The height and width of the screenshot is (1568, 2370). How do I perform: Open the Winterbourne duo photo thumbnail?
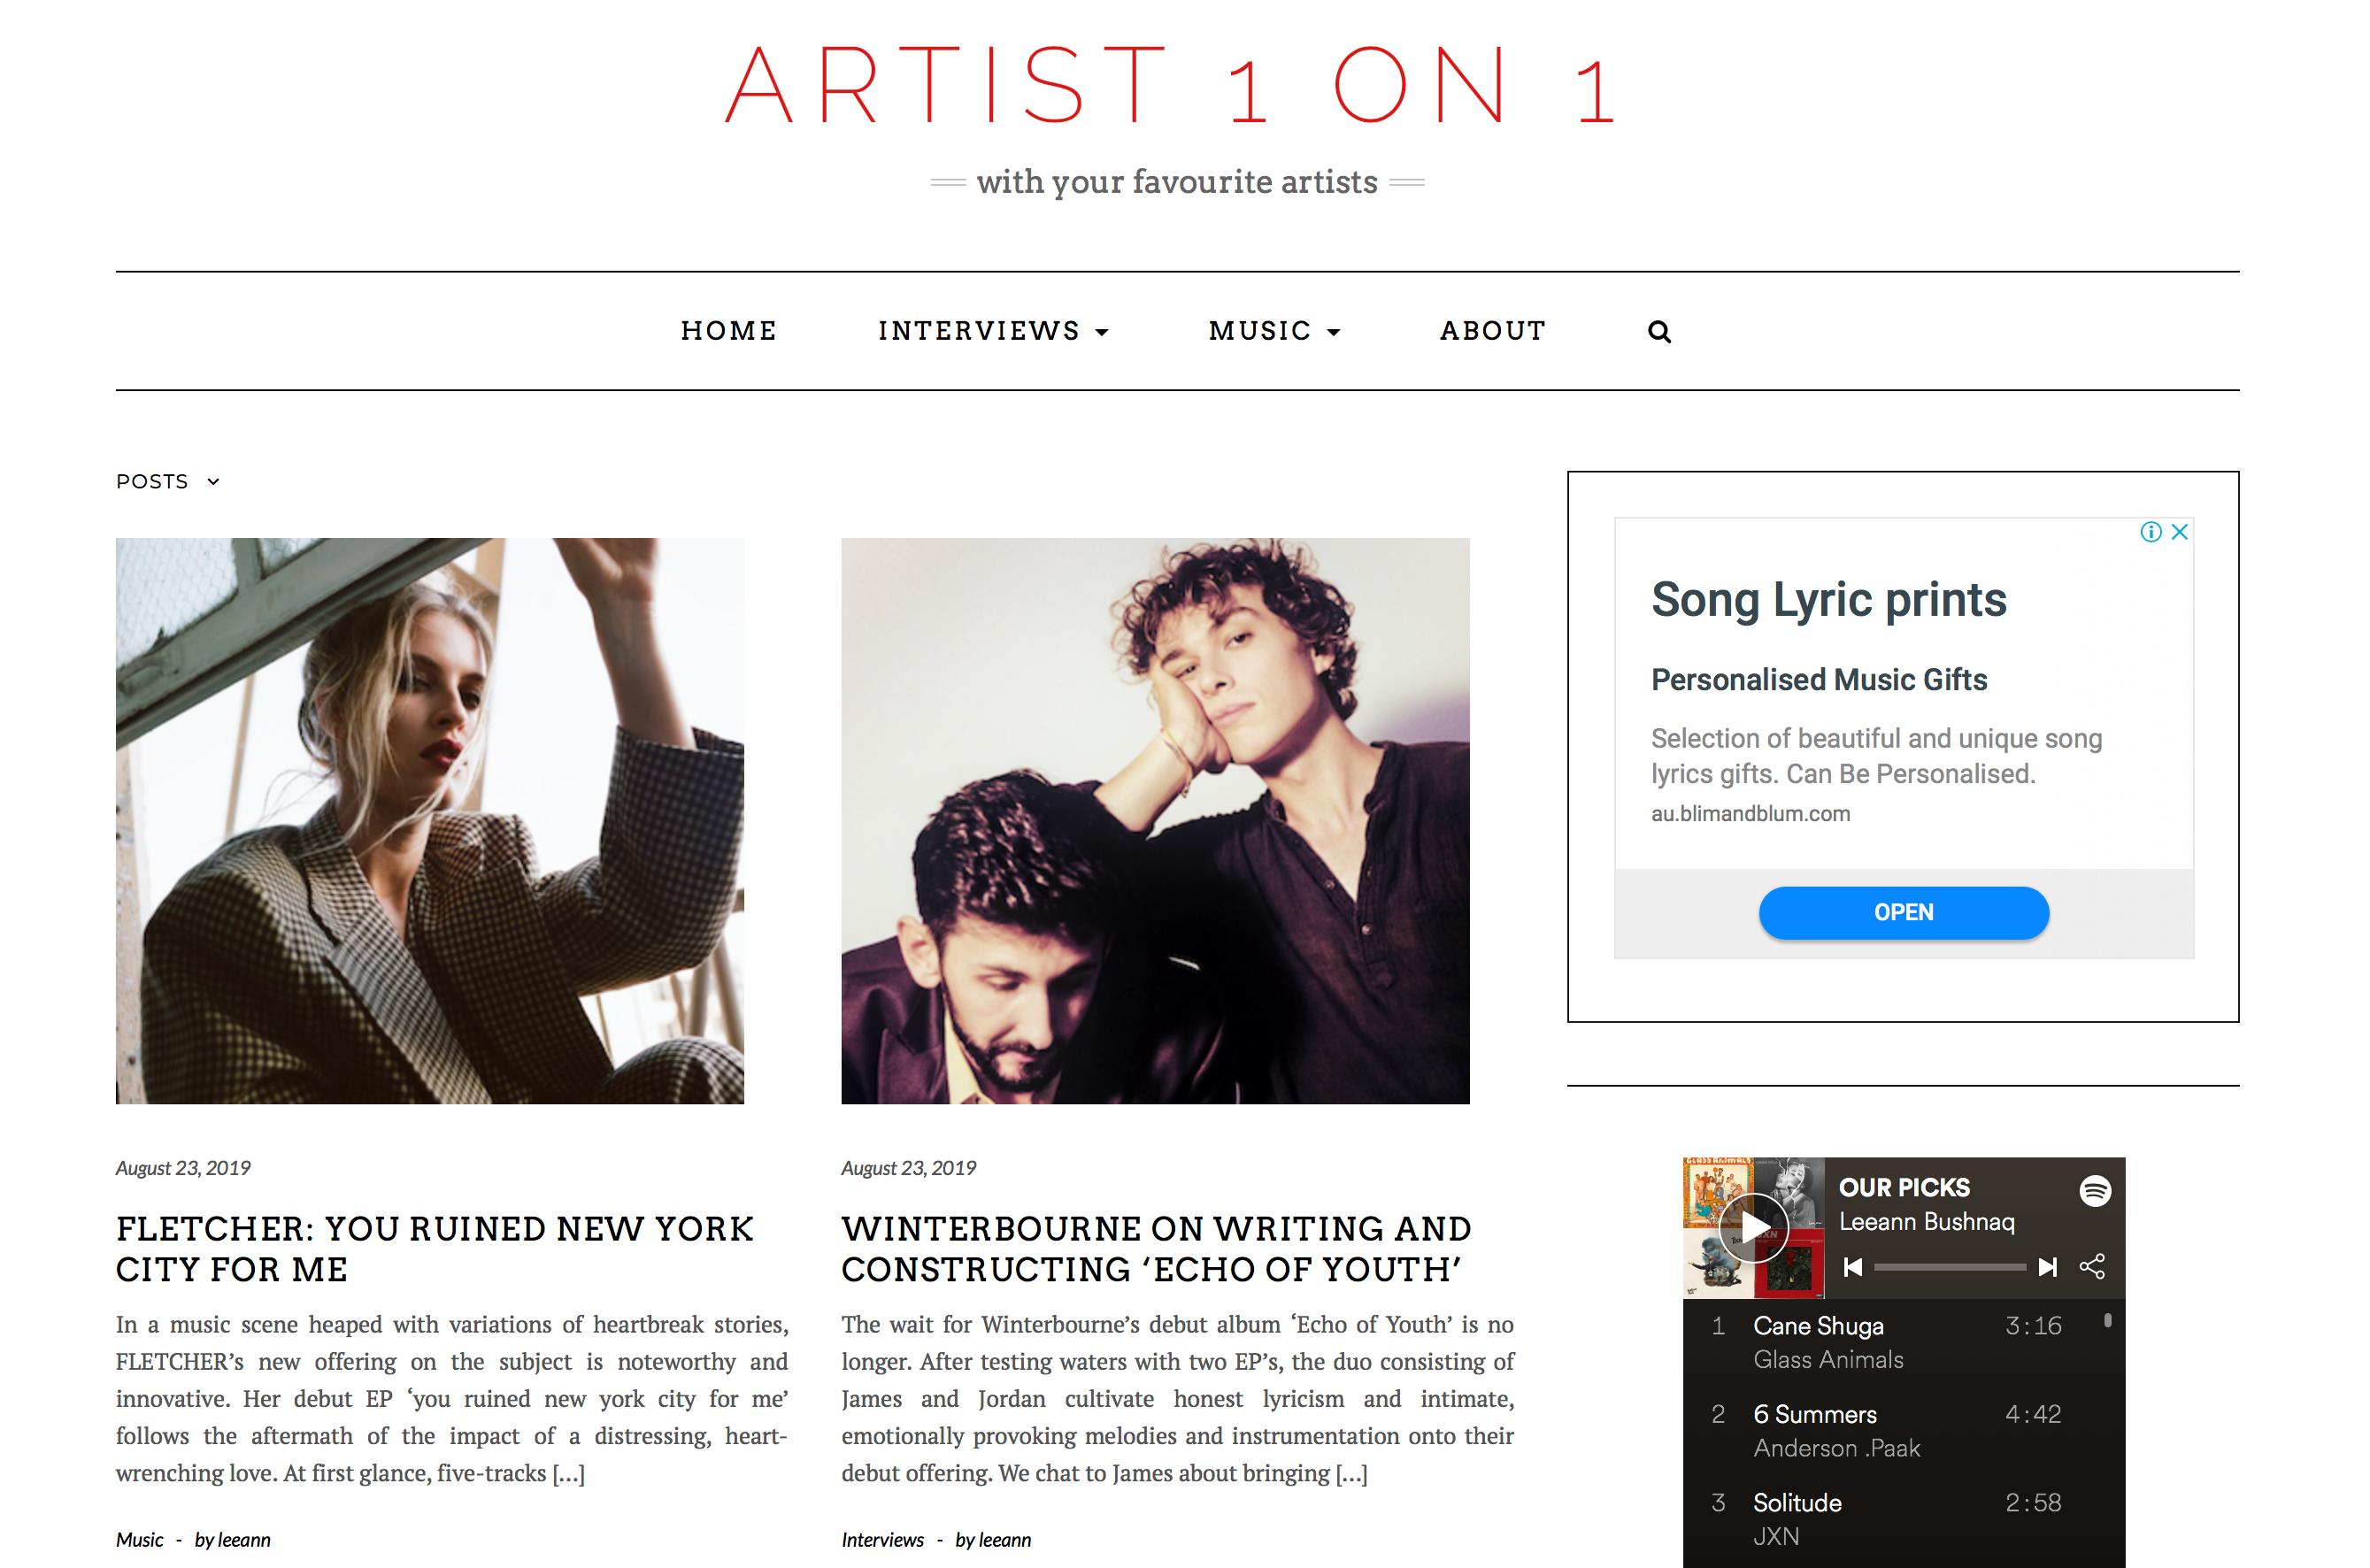[1155, 821]
